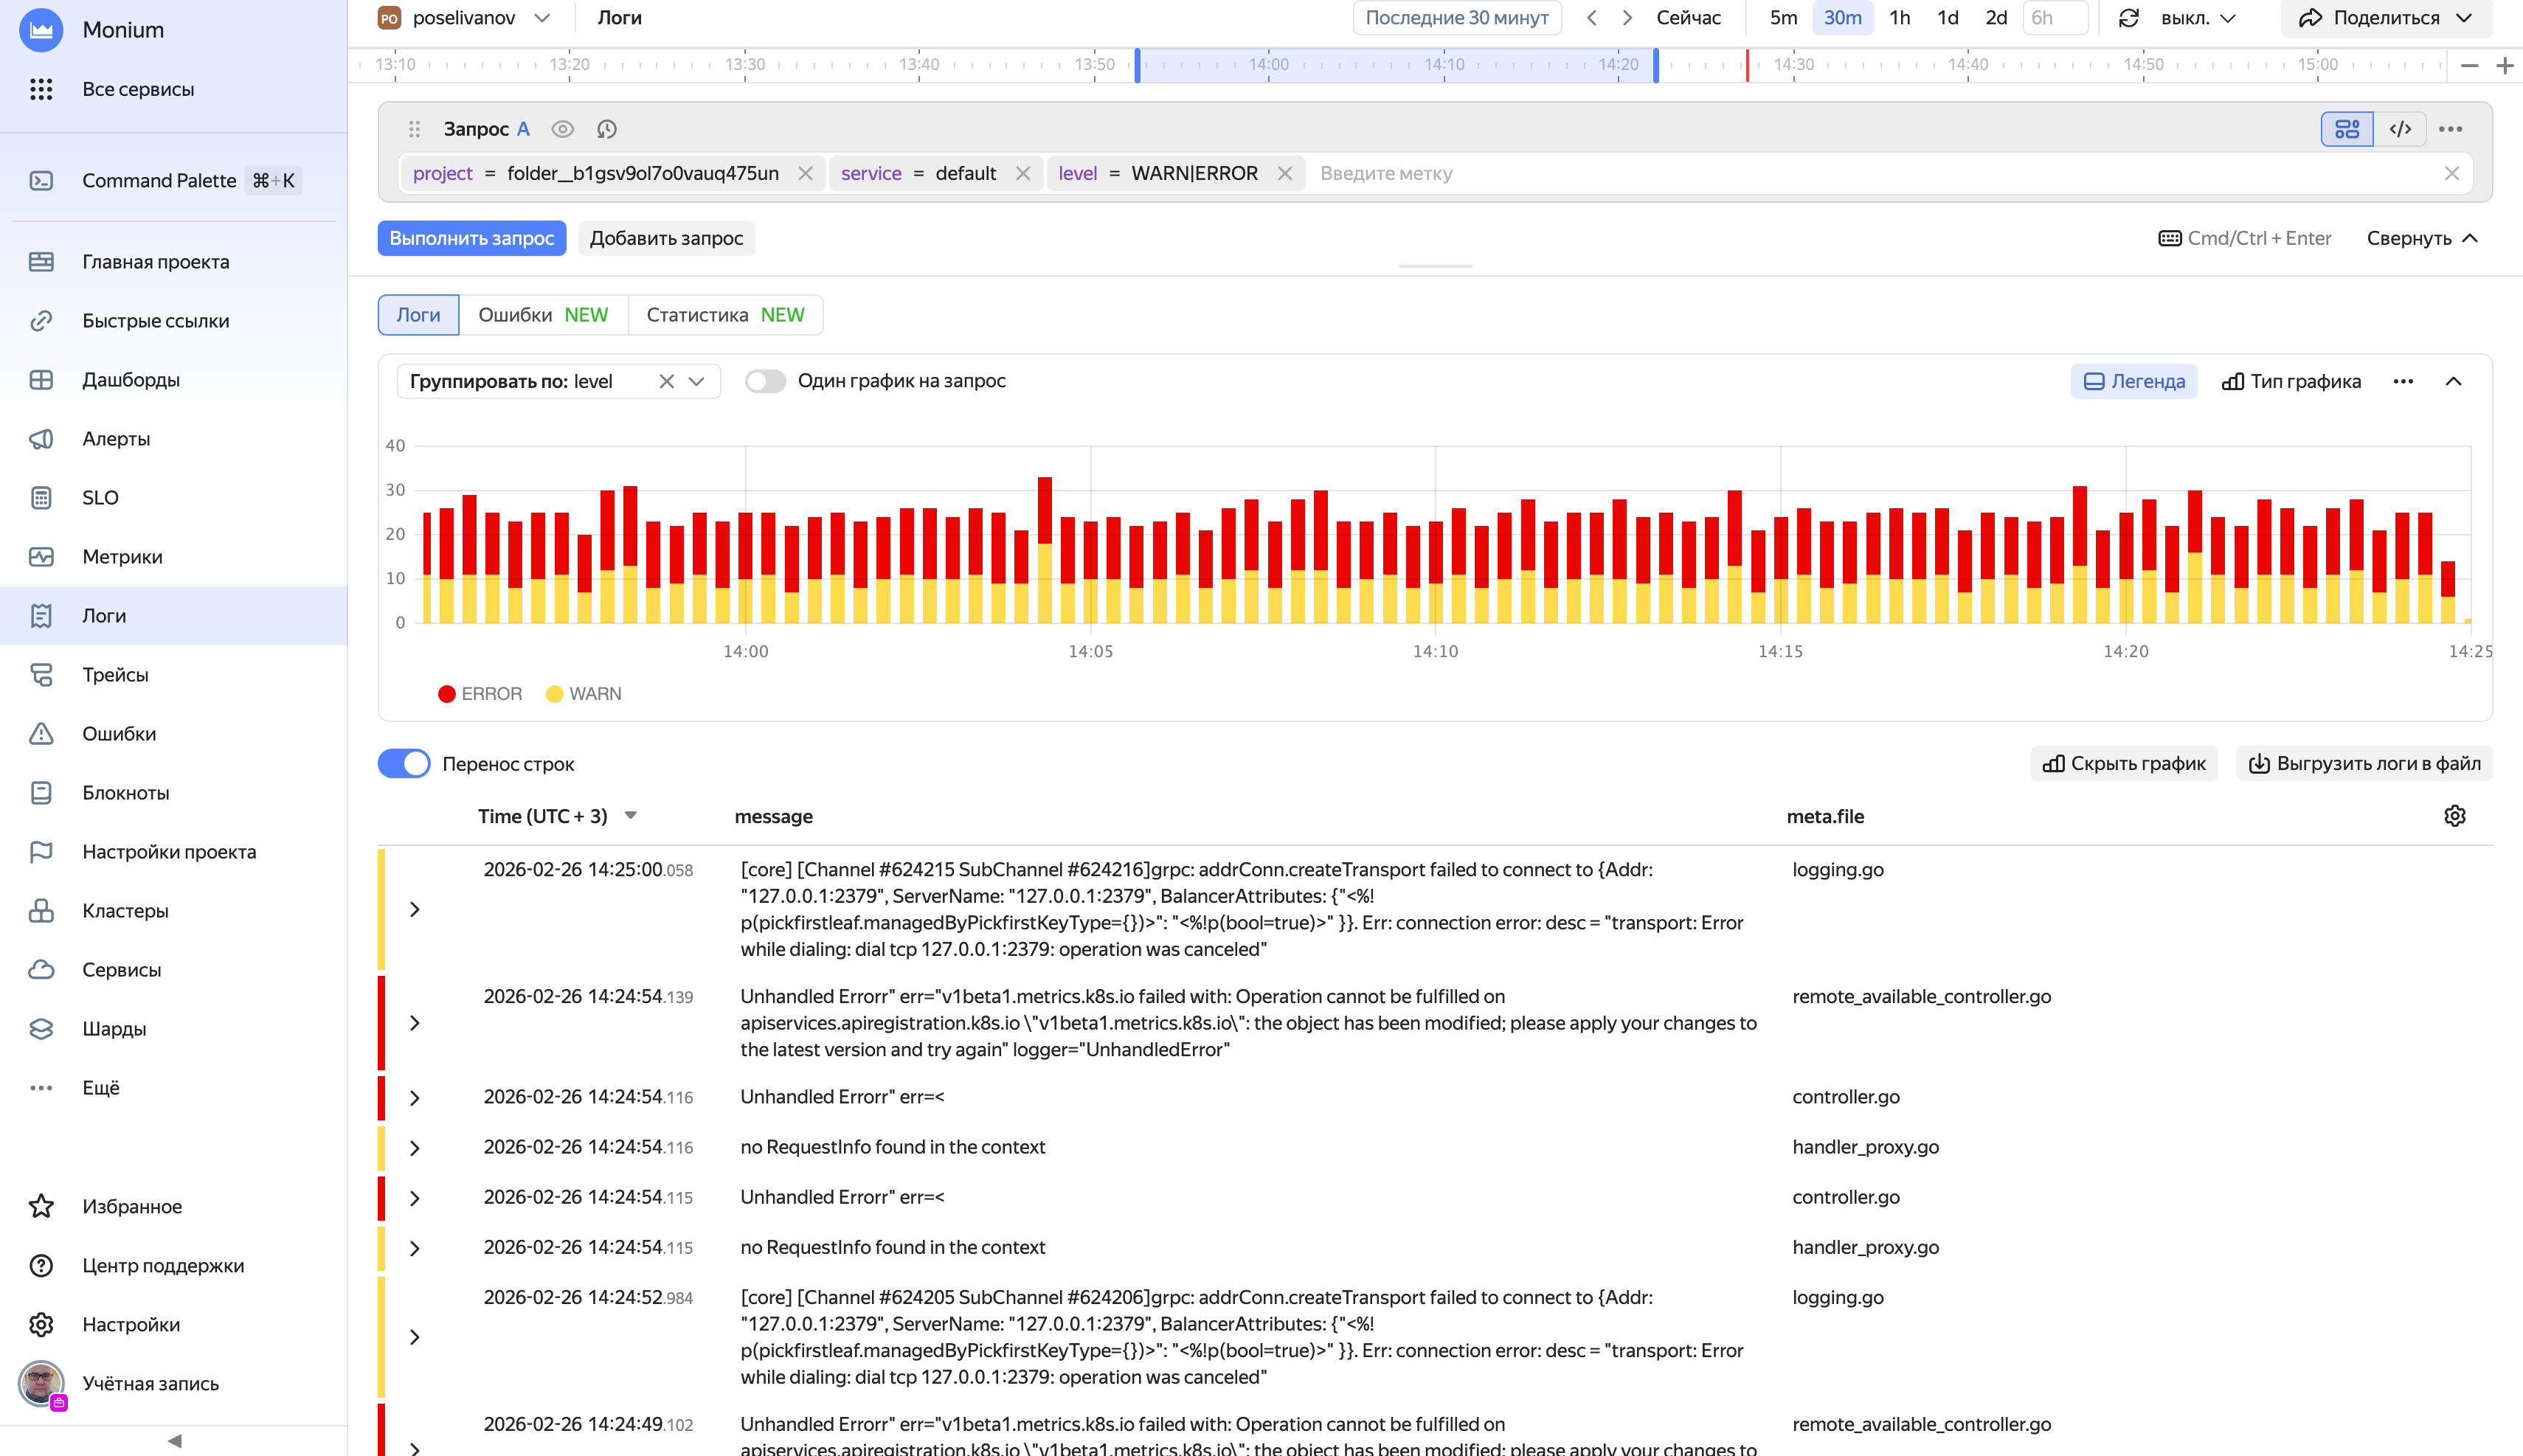Open the chart options ellipsis menu
The height and width of the screenshot is (1456, 2523).
(x=2404, y=381)
